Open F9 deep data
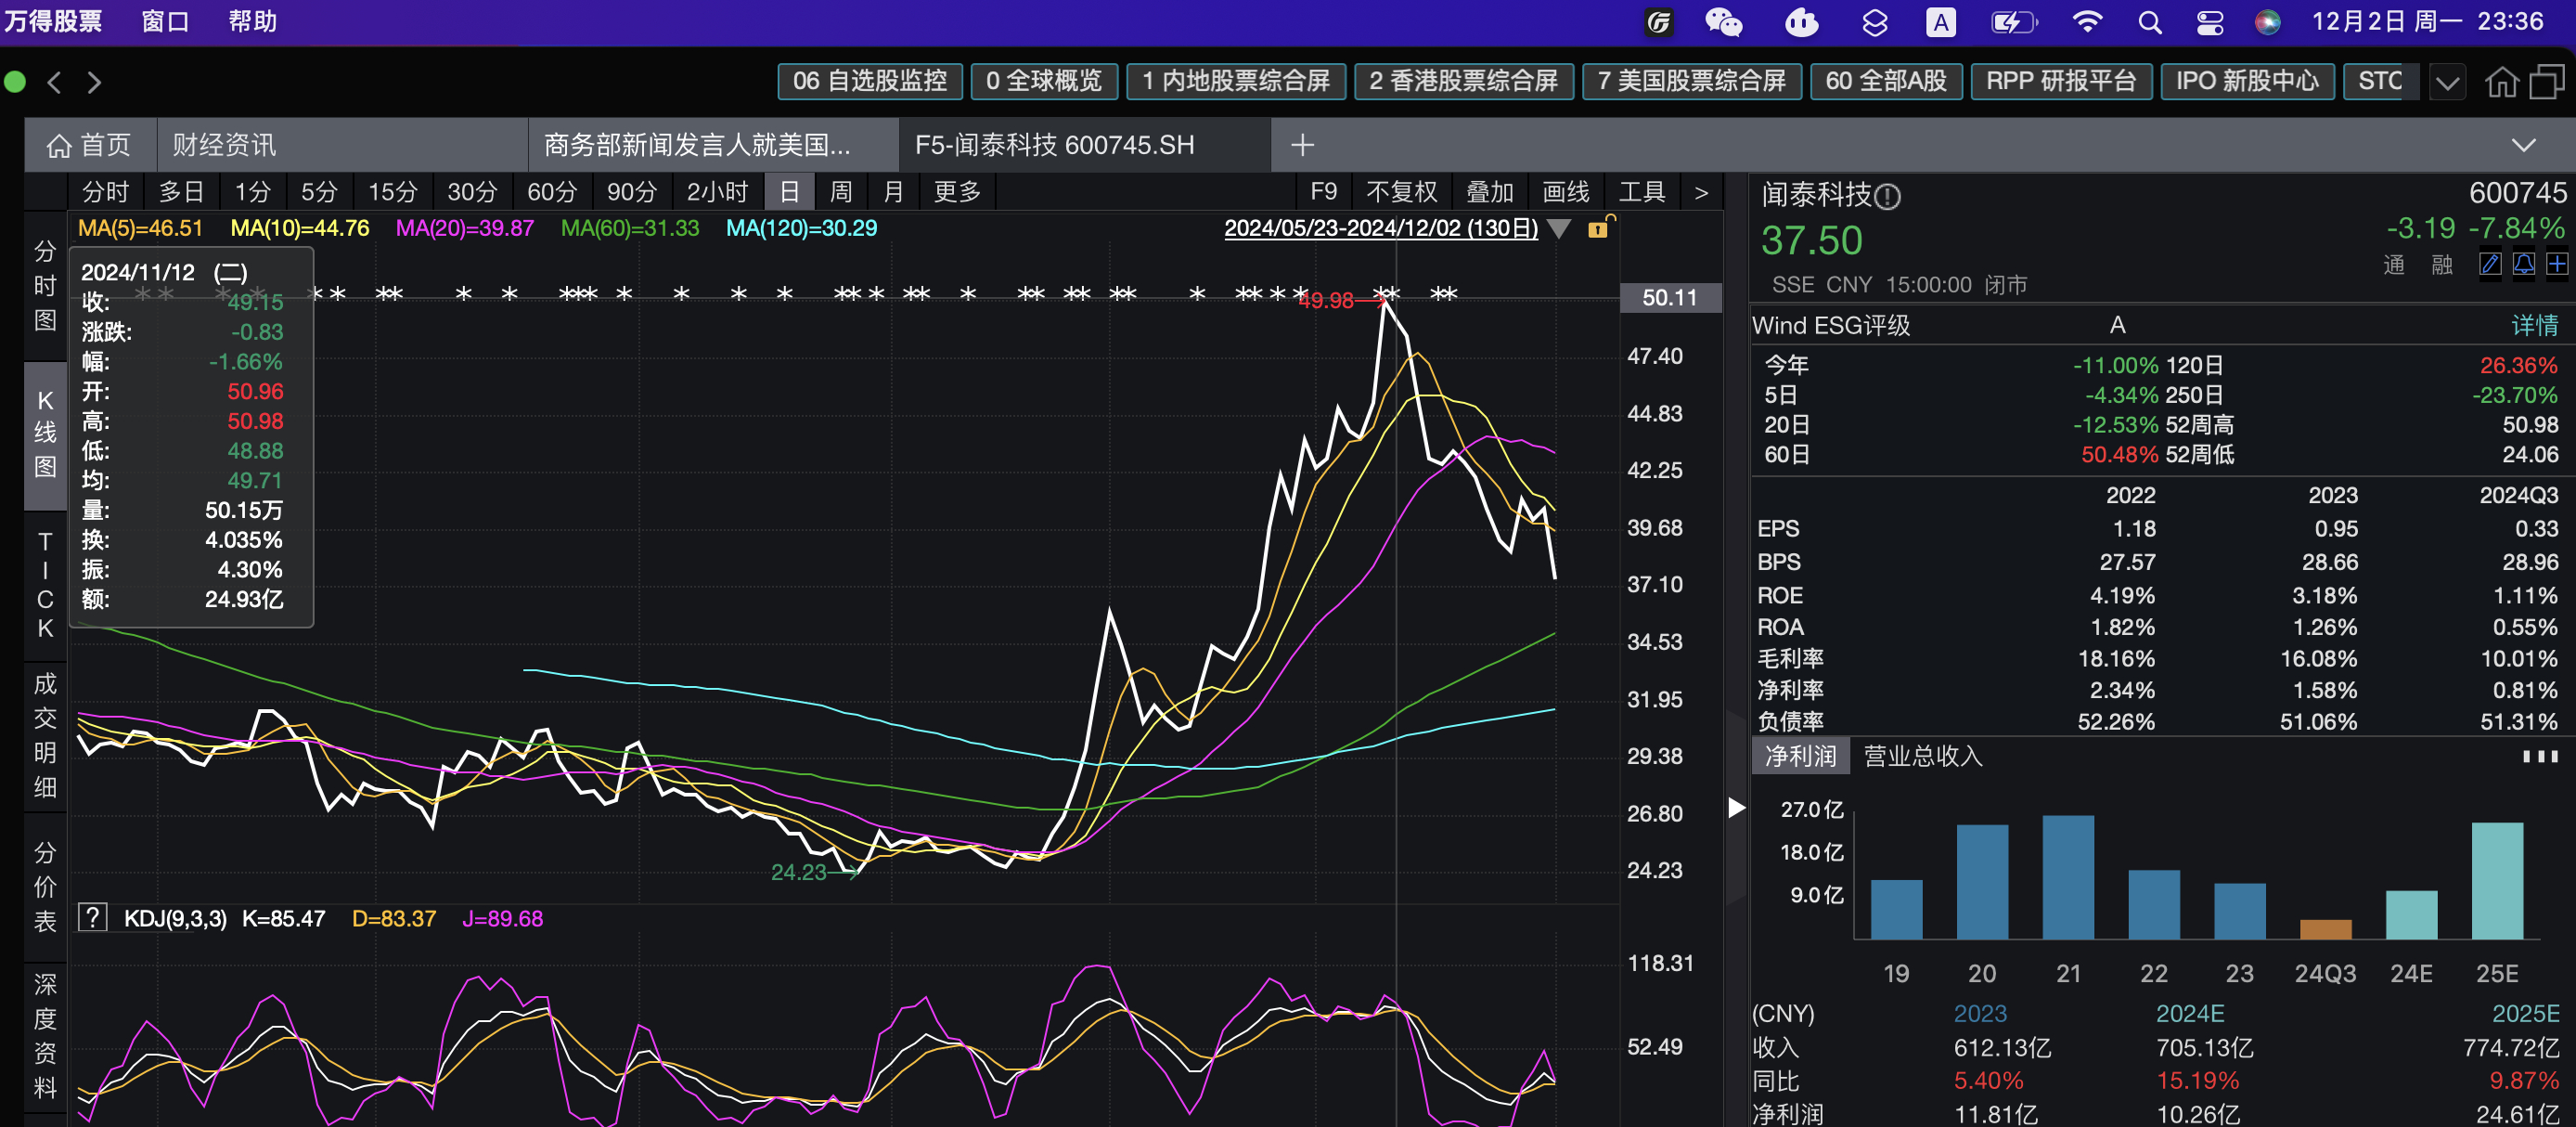The height and width of the screenshot is (1127, 2576). (x=1323, y=192)
